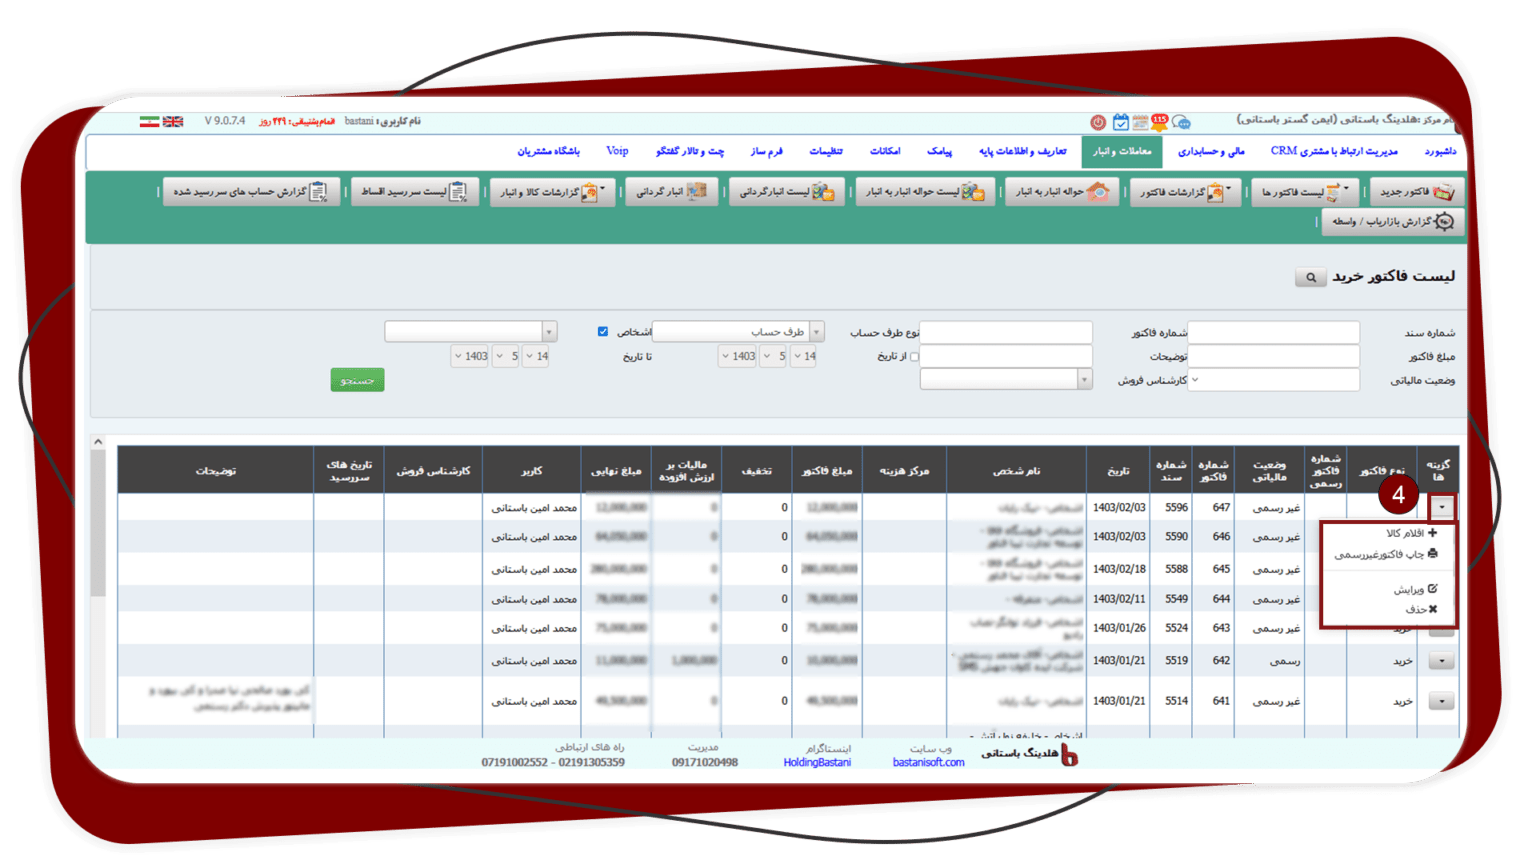This screenshot has width=1536, height=864.
Task: Open the کارشناس فروش combo box
Action: pyautogui.click(x=1005, y=380)
